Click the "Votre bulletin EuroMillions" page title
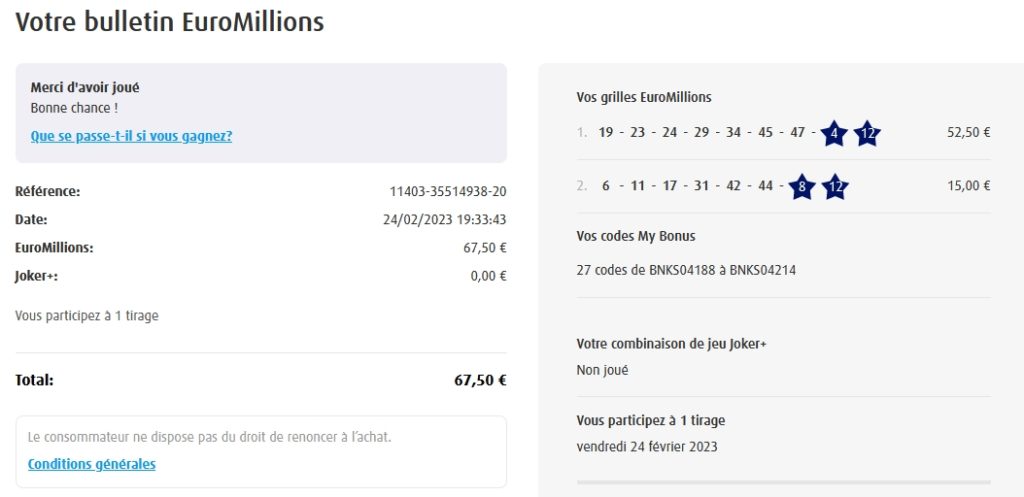Viewport: 1024px width, 497px height. (170, 22)
